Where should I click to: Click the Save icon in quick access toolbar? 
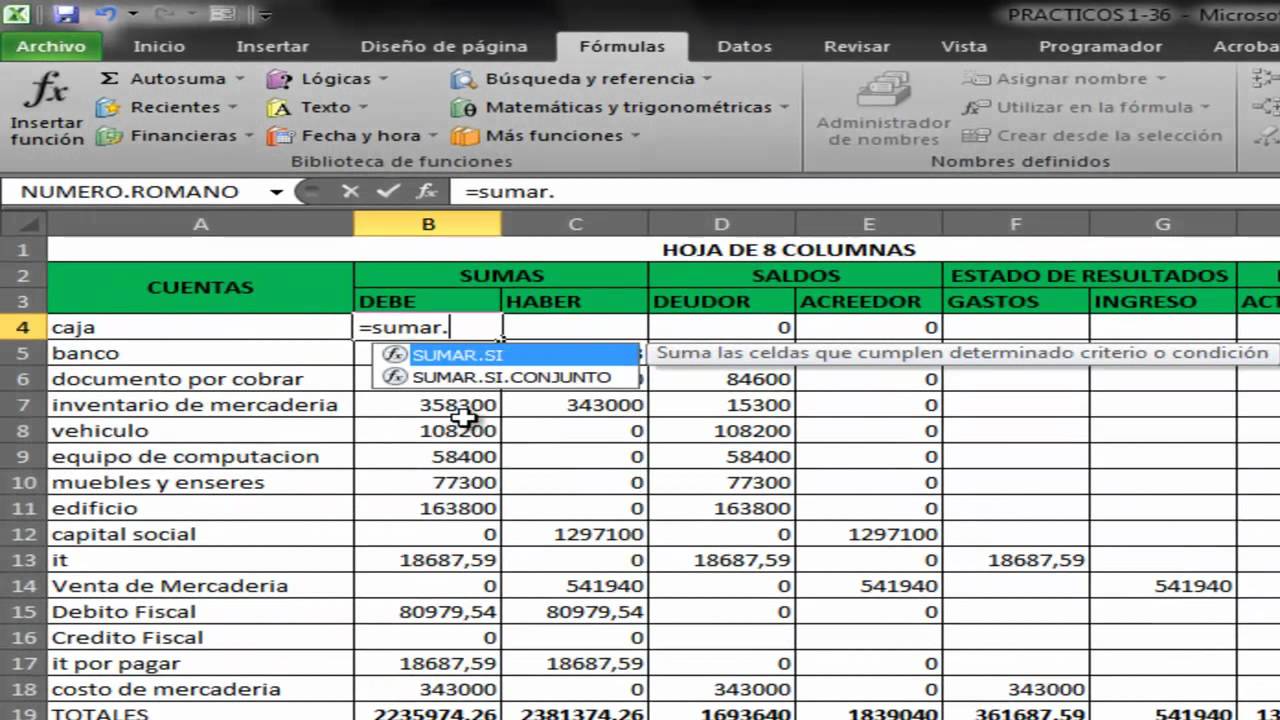[x=66, y=15]
